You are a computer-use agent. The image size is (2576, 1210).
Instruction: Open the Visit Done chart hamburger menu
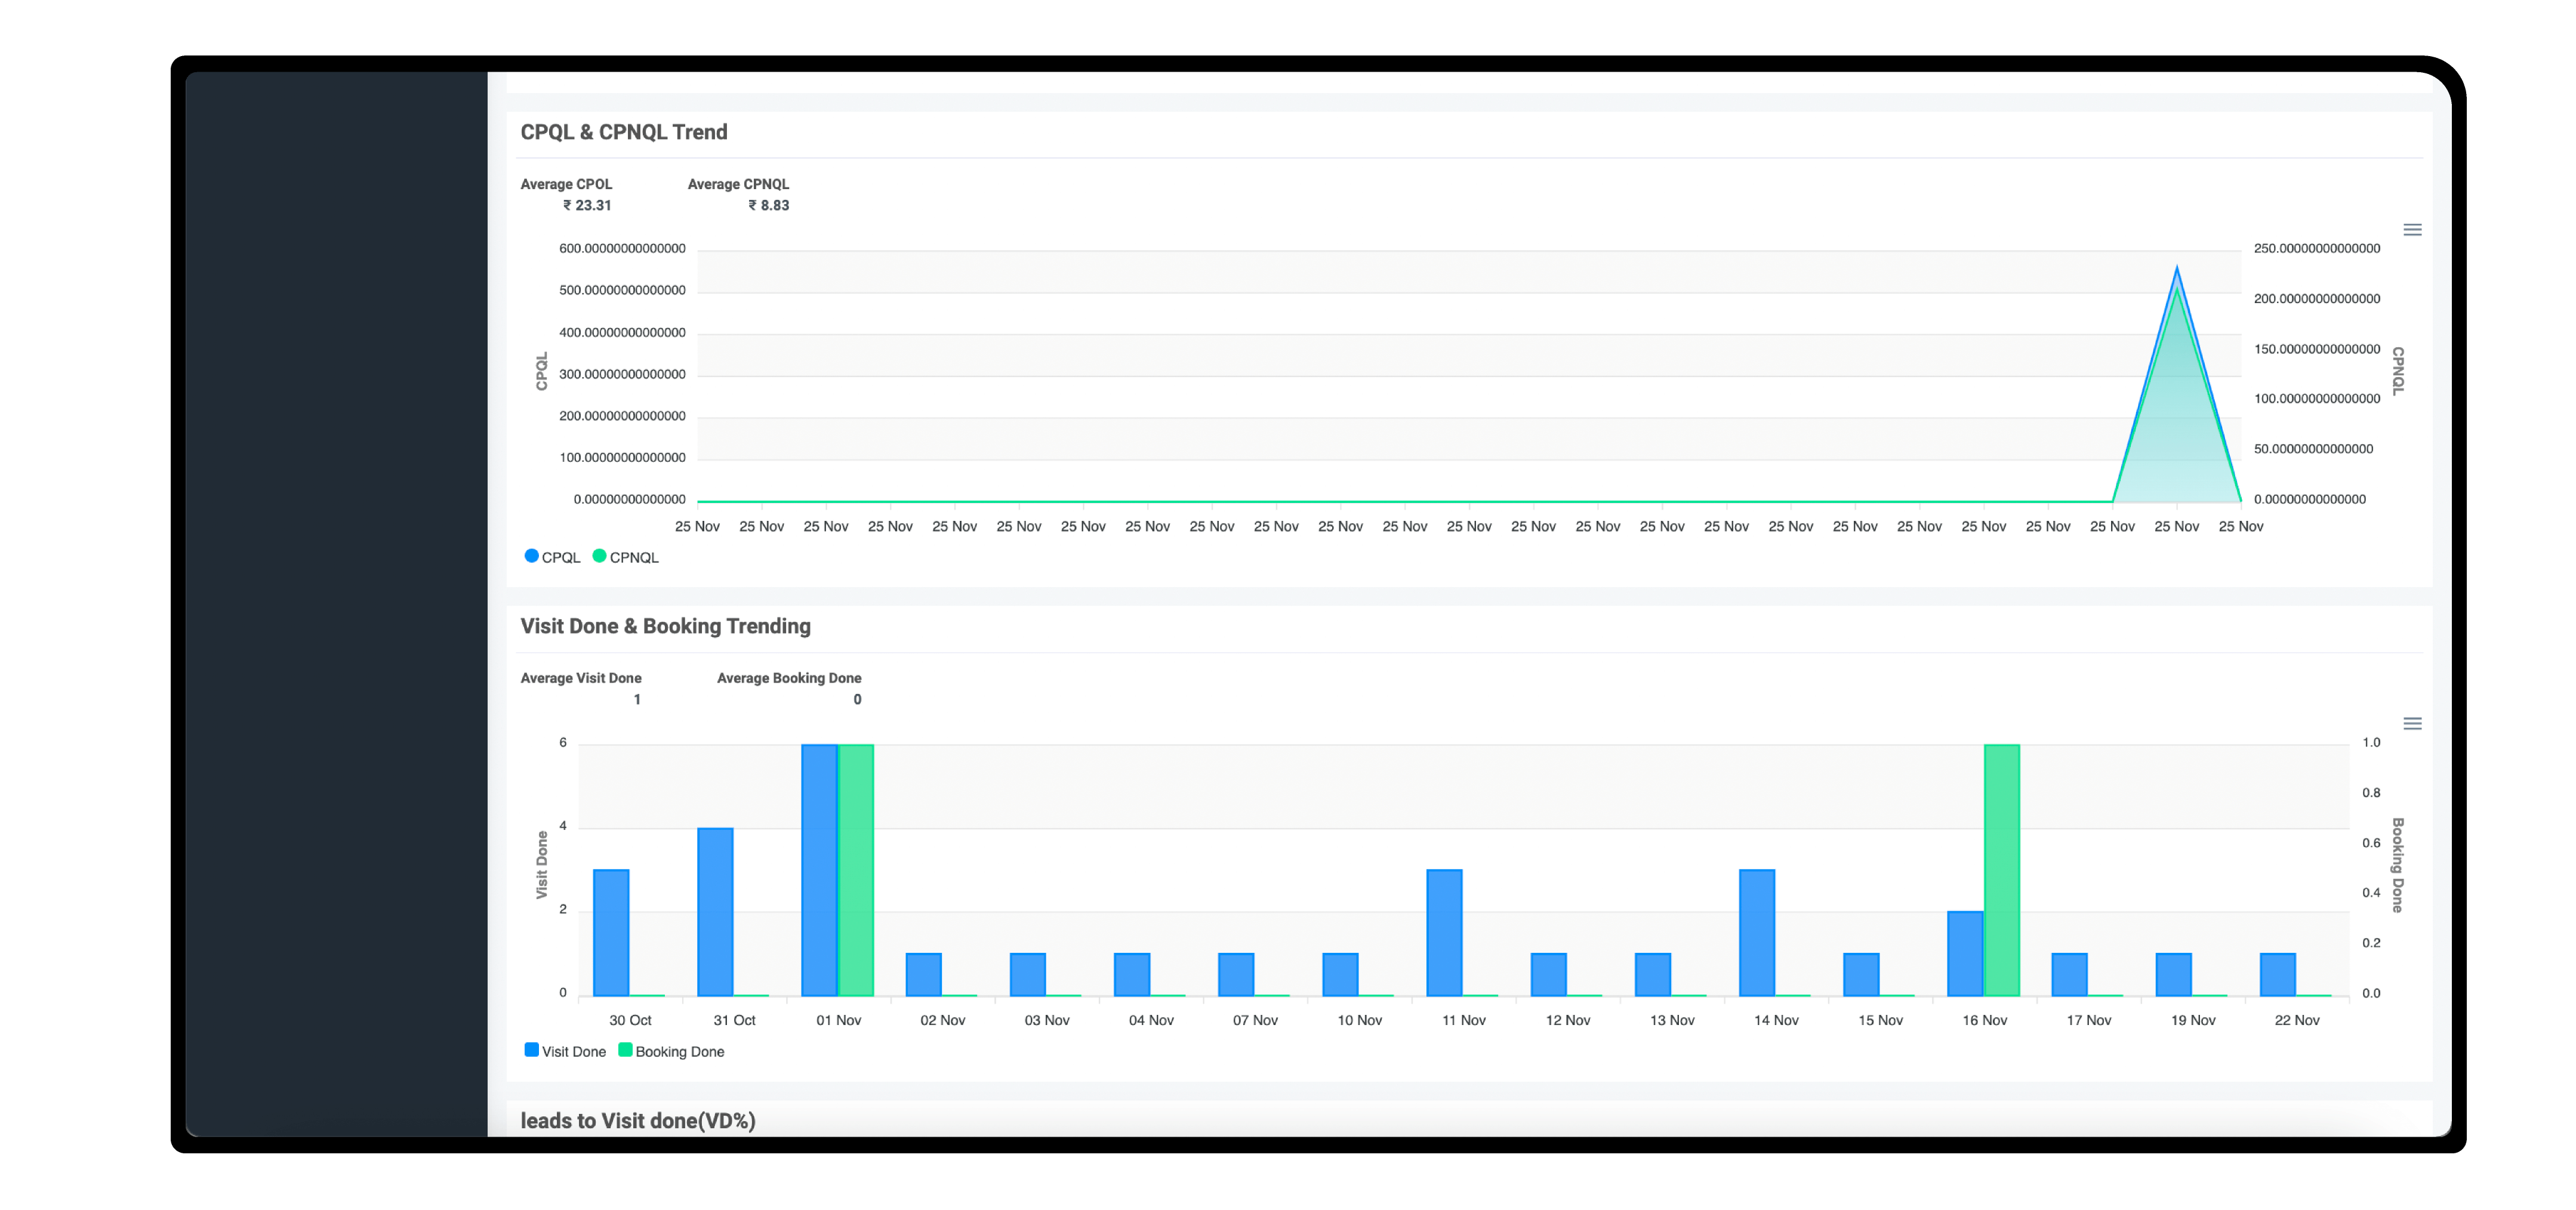2412,724
